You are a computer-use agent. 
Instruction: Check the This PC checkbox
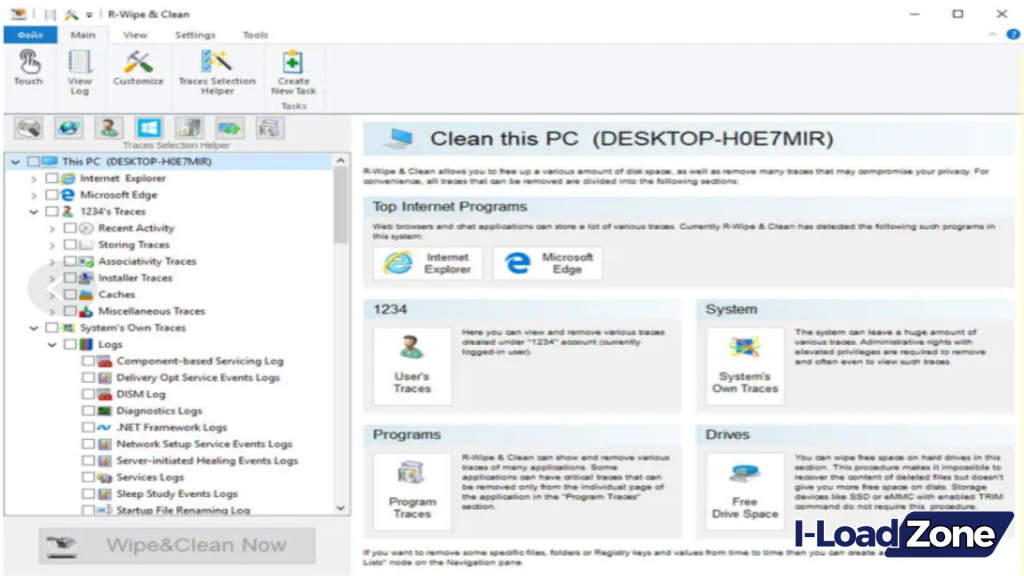tap(33, 161)
